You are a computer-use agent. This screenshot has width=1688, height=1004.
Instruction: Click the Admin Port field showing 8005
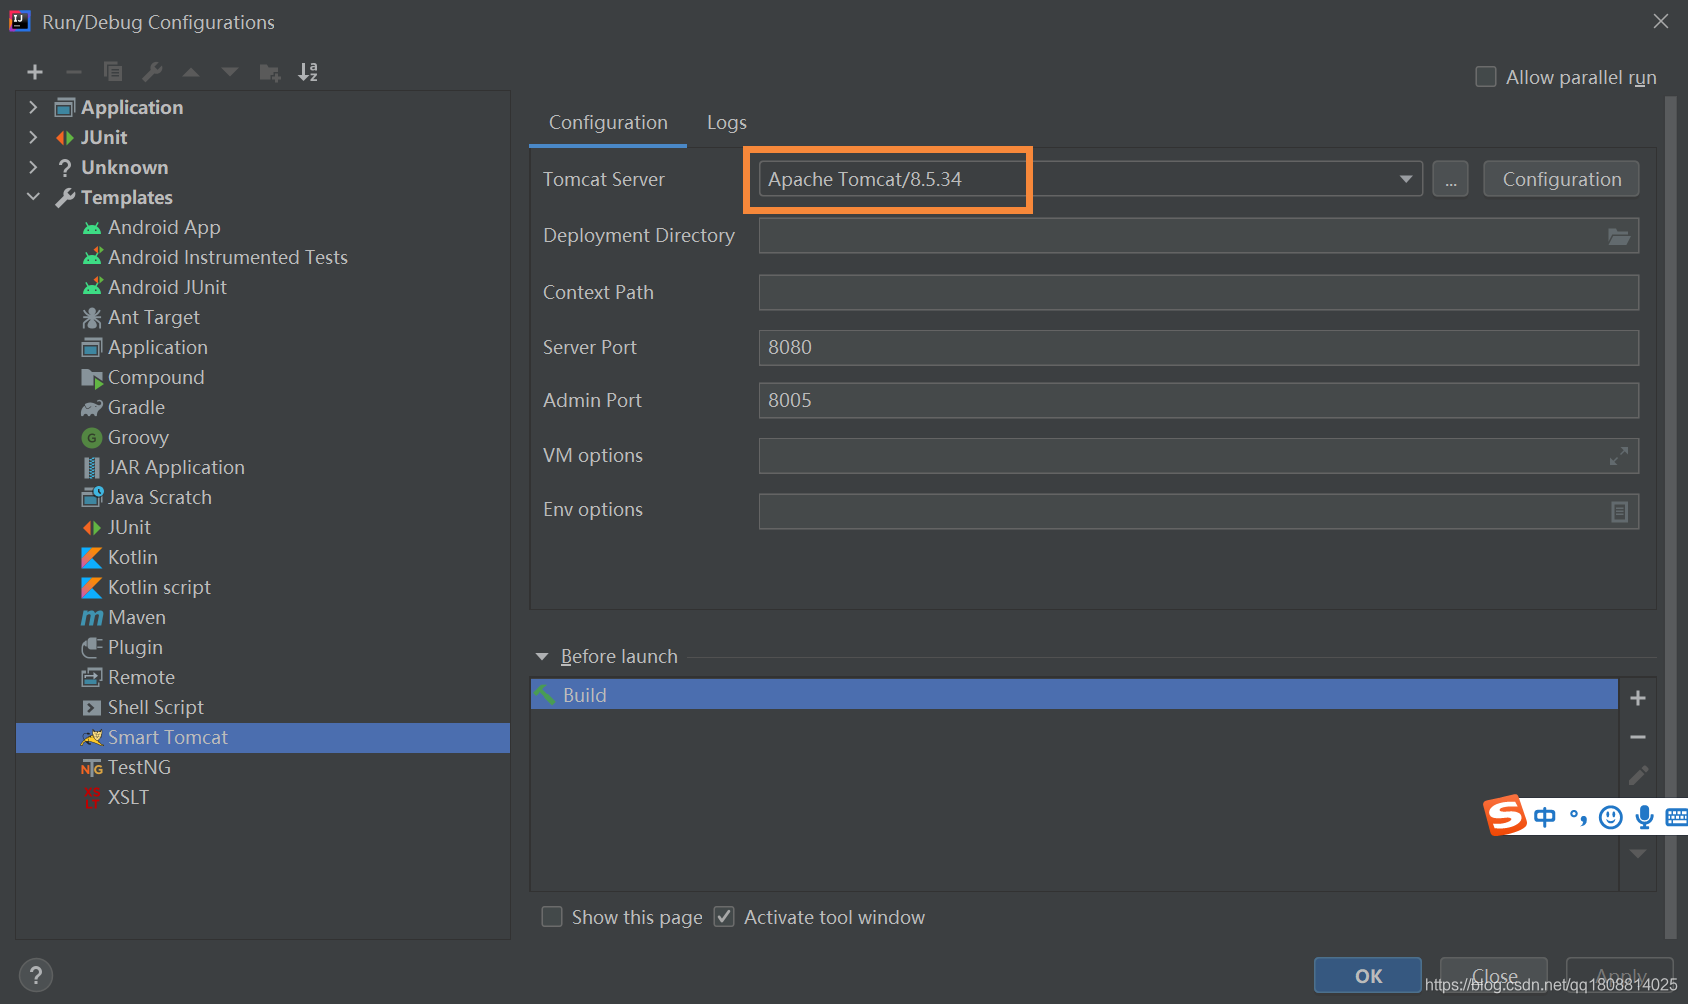coord(1198,400)
